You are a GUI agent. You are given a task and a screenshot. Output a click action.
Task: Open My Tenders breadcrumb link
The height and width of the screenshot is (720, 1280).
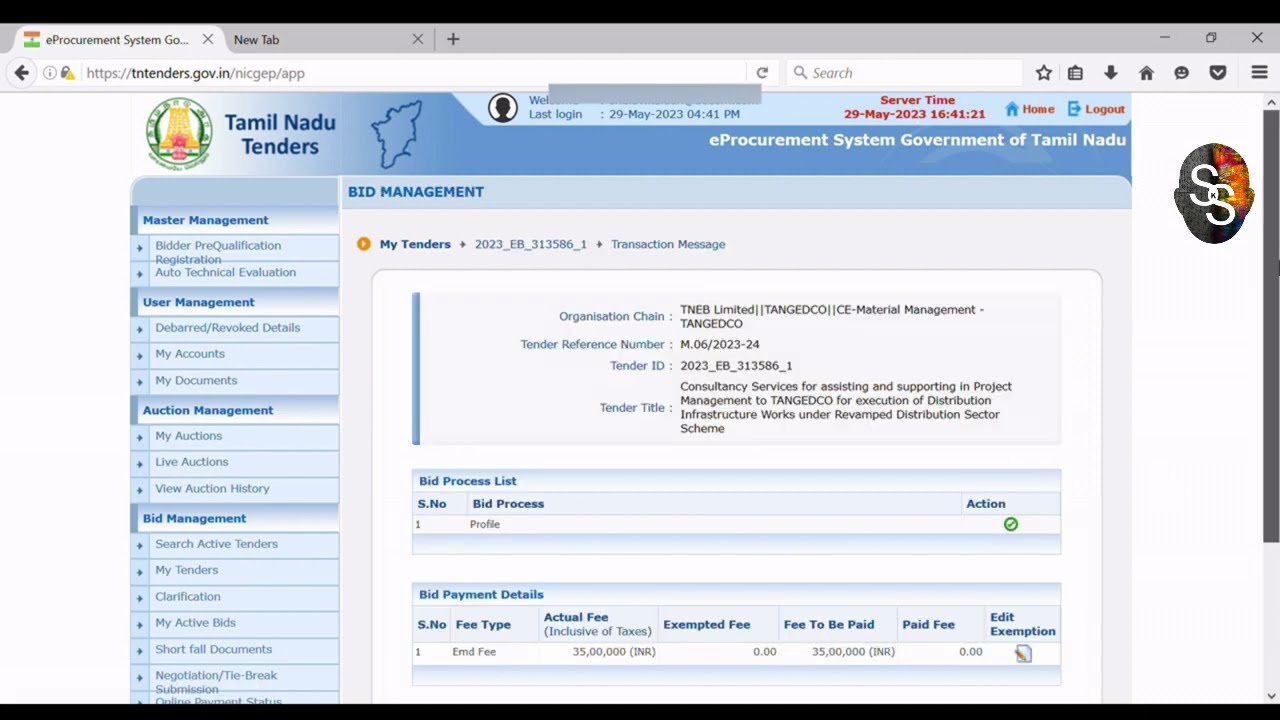pos(415,244)
